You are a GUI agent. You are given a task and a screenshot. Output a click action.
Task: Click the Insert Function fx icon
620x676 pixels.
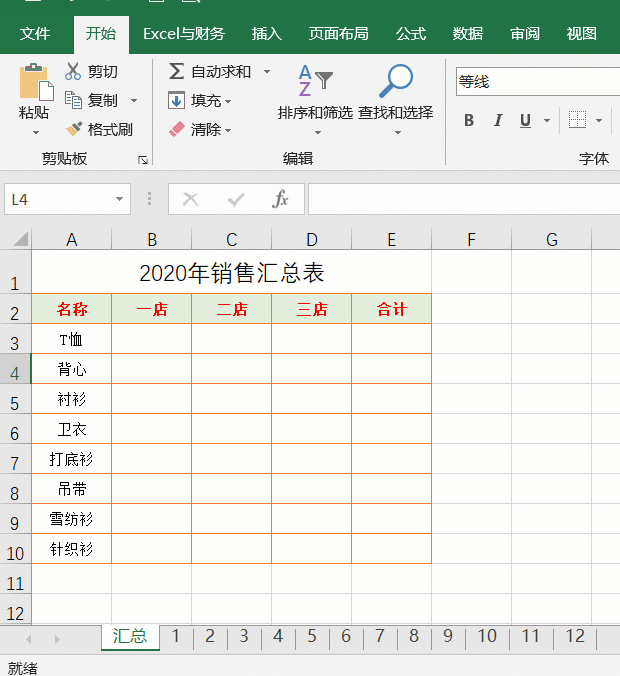point(280,199)
